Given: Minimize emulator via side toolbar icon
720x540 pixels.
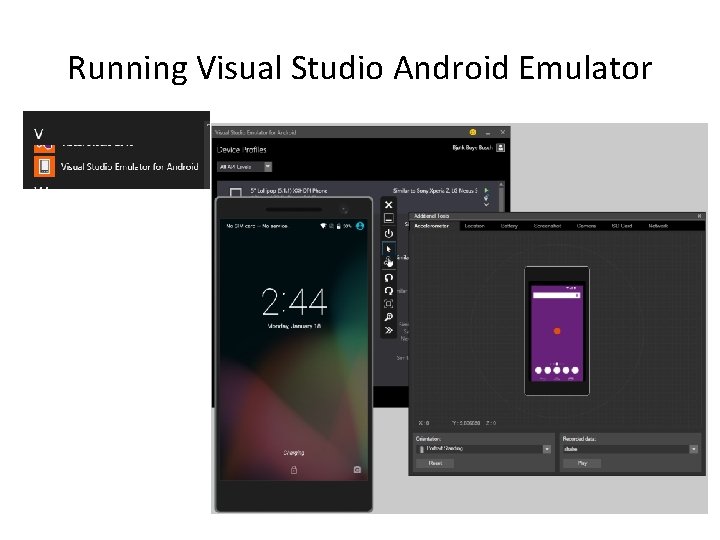Looking at the screenshot, I should coord(388,219).
